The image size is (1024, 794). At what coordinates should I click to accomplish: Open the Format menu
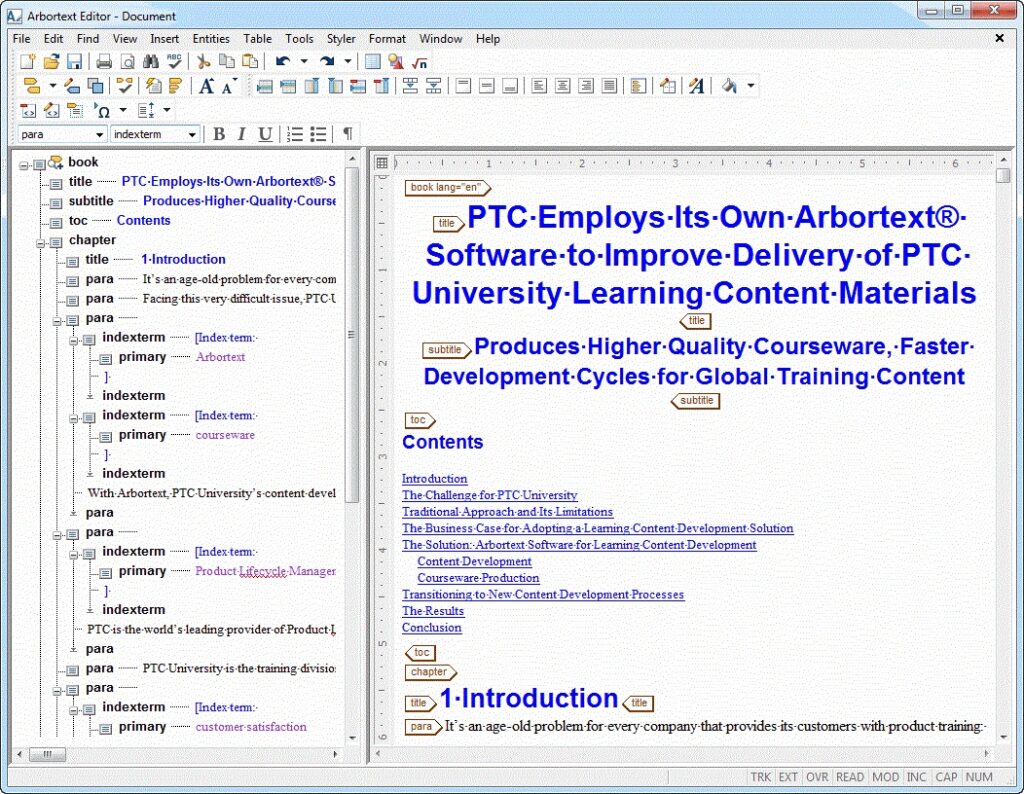pos(387,39)
